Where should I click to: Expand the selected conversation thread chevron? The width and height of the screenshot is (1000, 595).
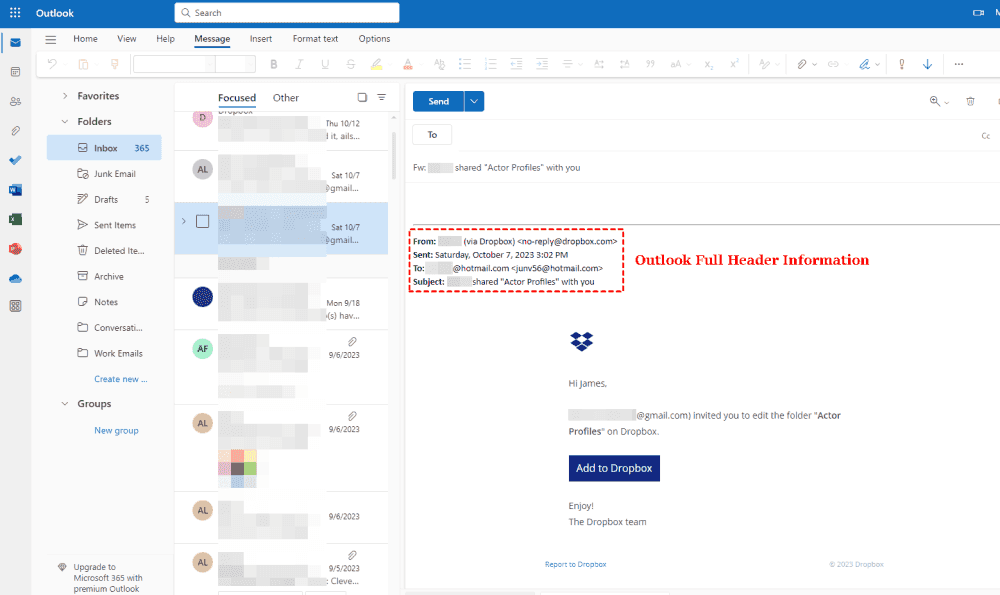point(184,221)
